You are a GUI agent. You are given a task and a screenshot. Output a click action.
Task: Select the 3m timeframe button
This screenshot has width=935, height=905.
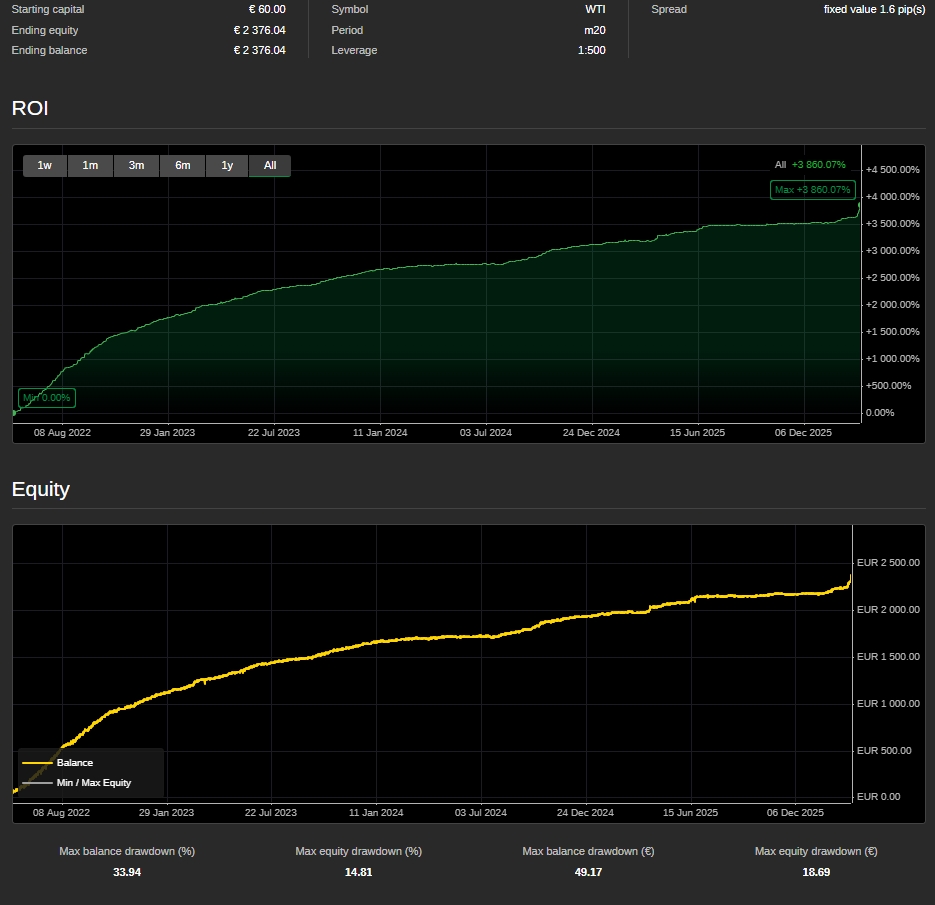(136, 166)
